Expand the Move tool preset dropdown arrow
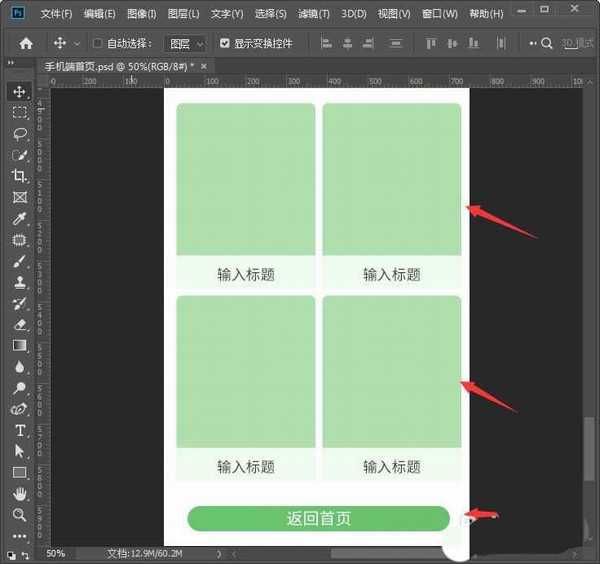Screen dimensions: 600x564 coord(77,44)
